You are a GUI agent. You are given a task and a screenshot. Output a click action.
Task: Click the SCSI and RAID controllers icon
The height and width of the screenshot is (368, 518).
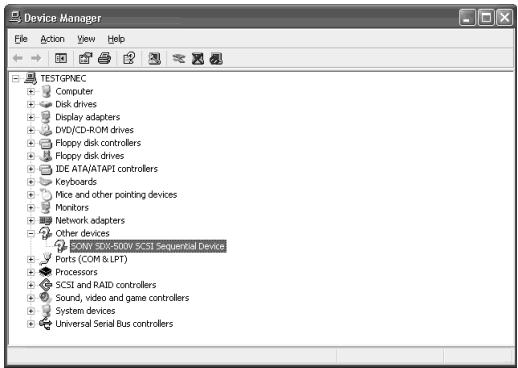[x=46, y=285]
